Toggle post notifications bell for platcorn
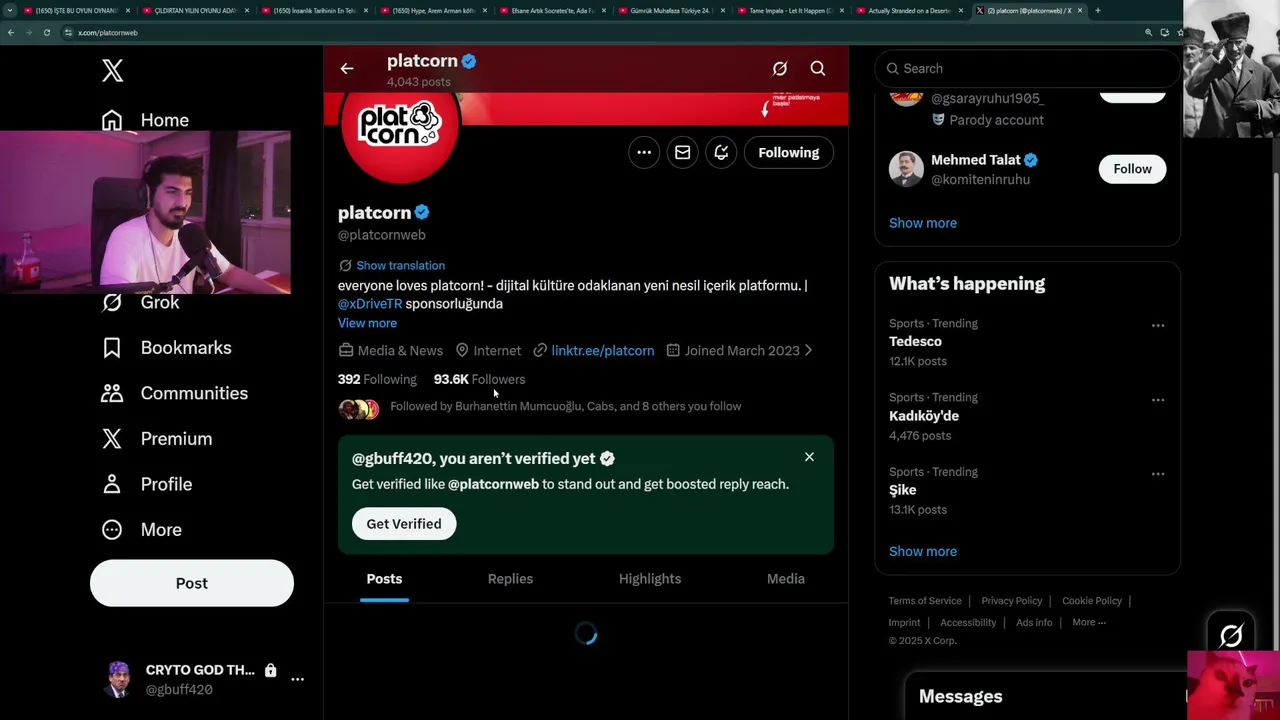 [721, 152]
